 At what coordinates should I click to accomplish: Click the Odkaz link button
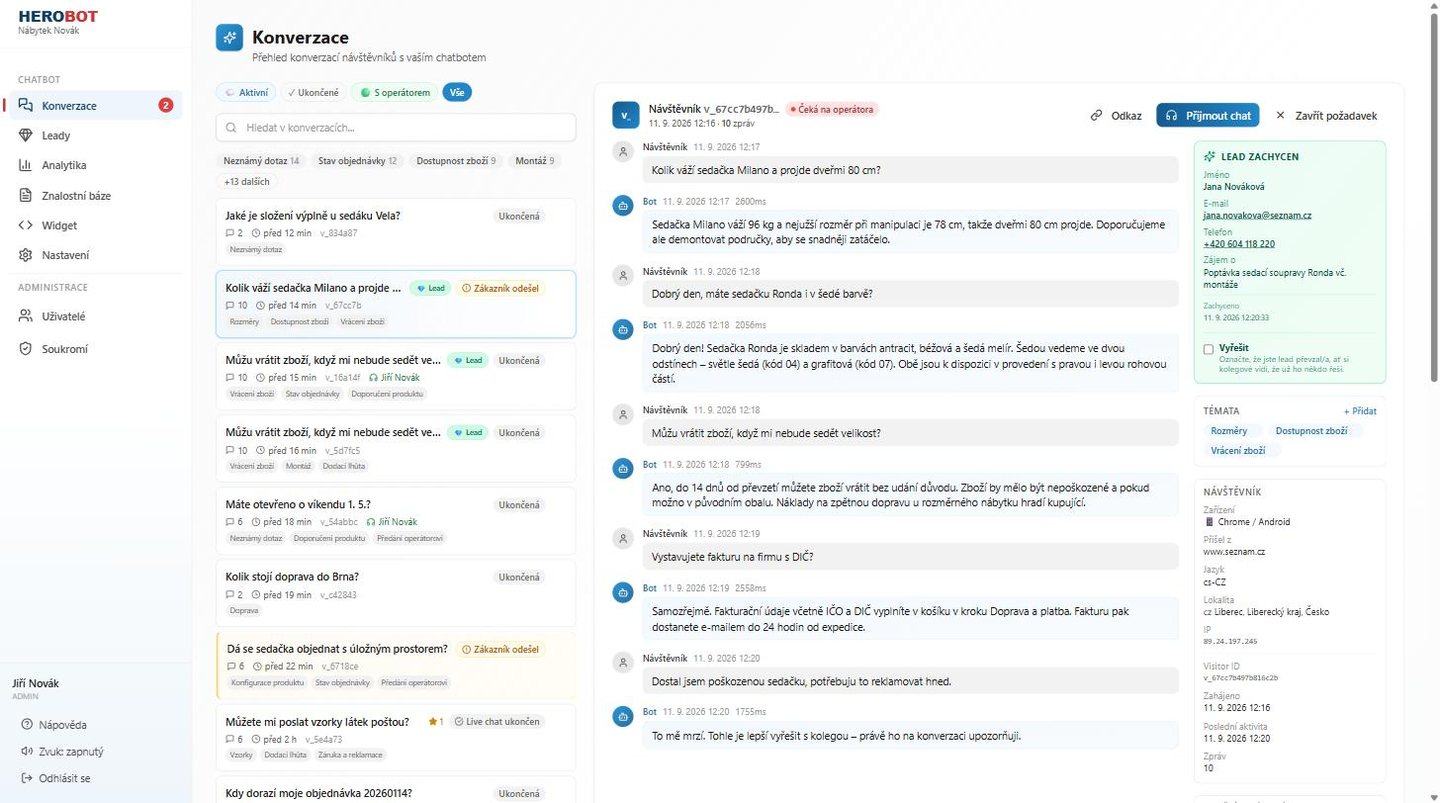point(1116,115)
